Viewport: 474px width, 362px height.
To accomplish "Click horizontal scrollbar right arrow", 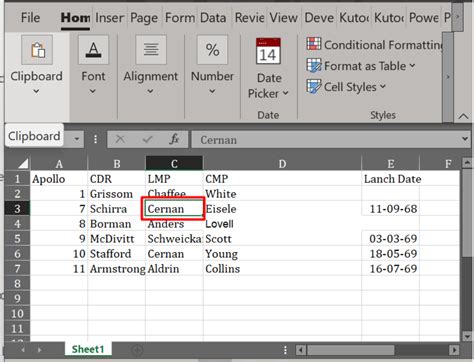I will tap(453, 350).
